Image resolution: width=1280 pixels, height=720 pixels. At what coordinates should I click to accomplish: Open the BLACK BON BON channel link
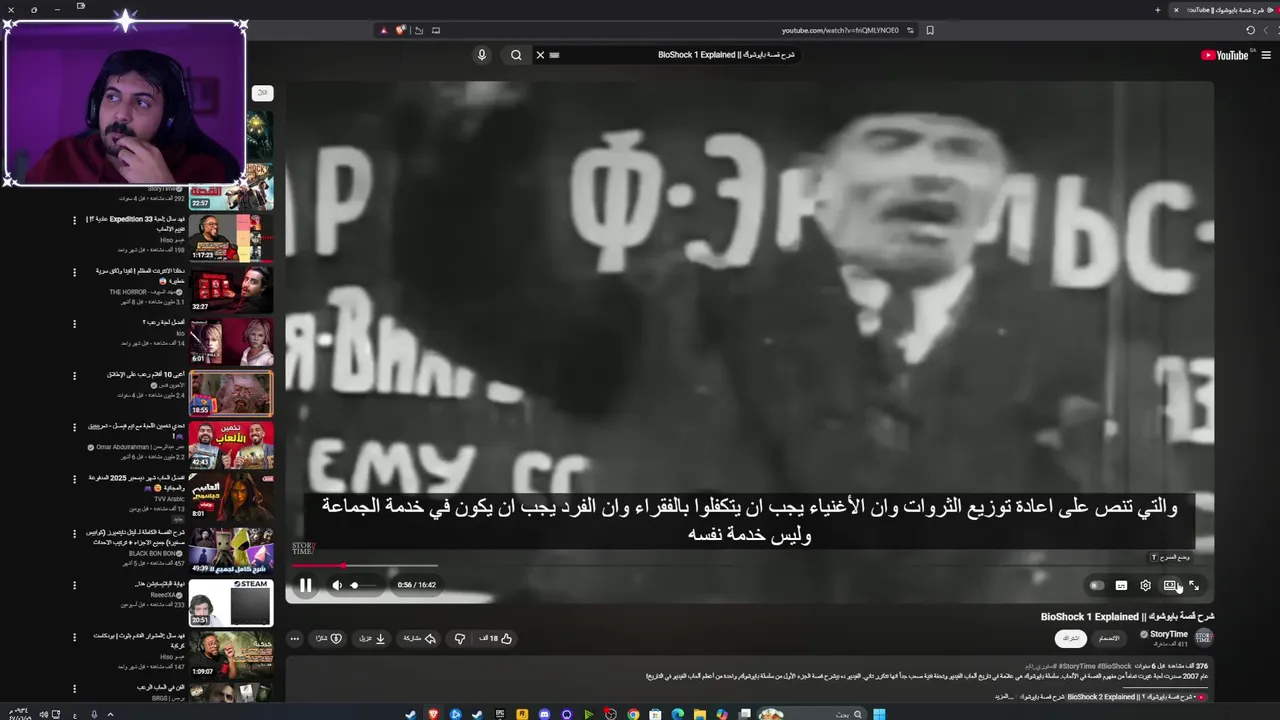point(152,553)
